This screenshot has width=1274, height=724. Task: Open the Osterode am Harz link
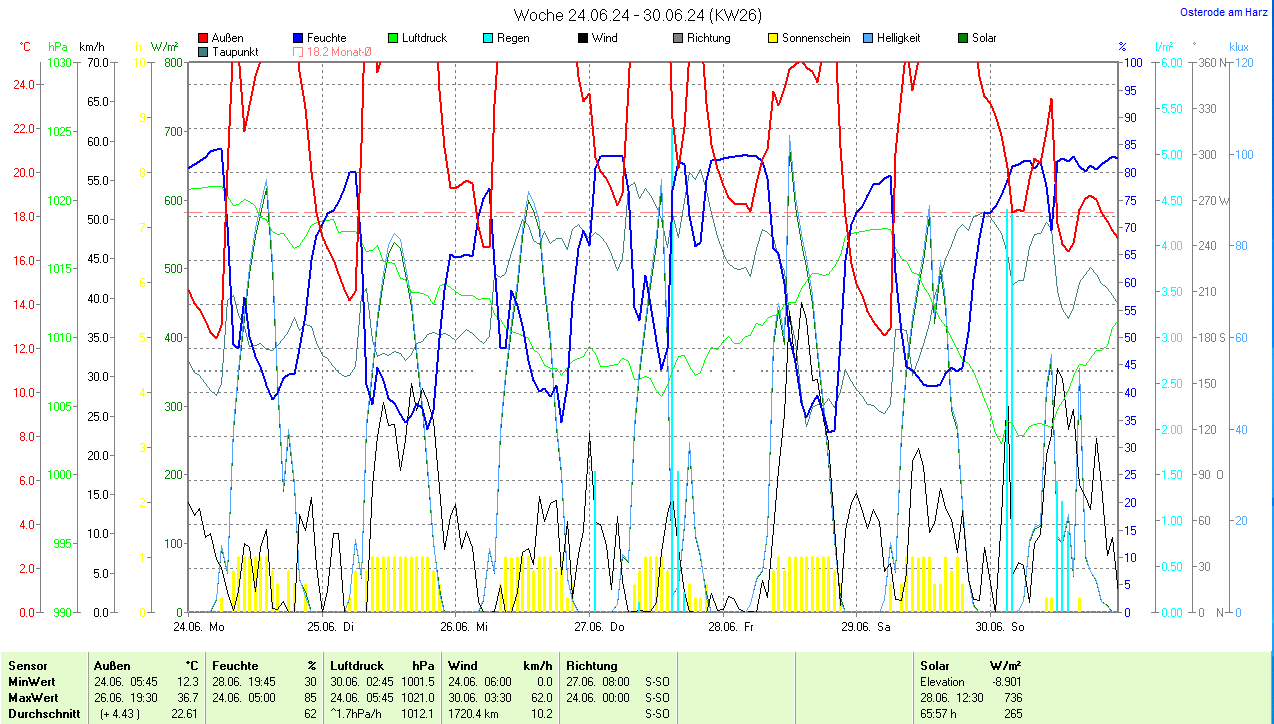(x=1224, y=12)
